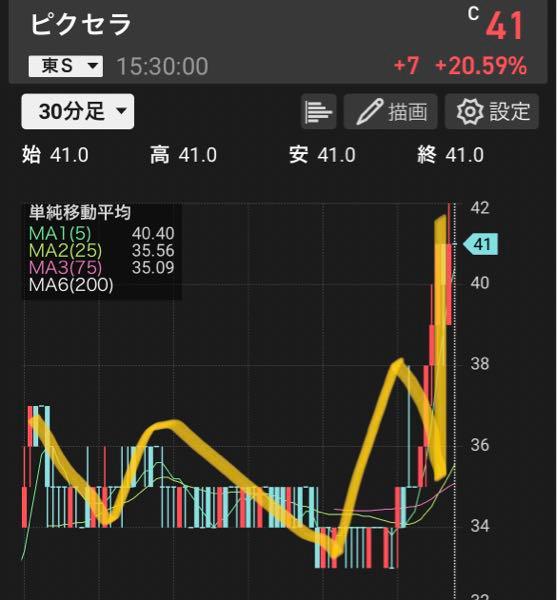Click the 終 41.0 close value

pyautogui.click(x=450, y=155)
